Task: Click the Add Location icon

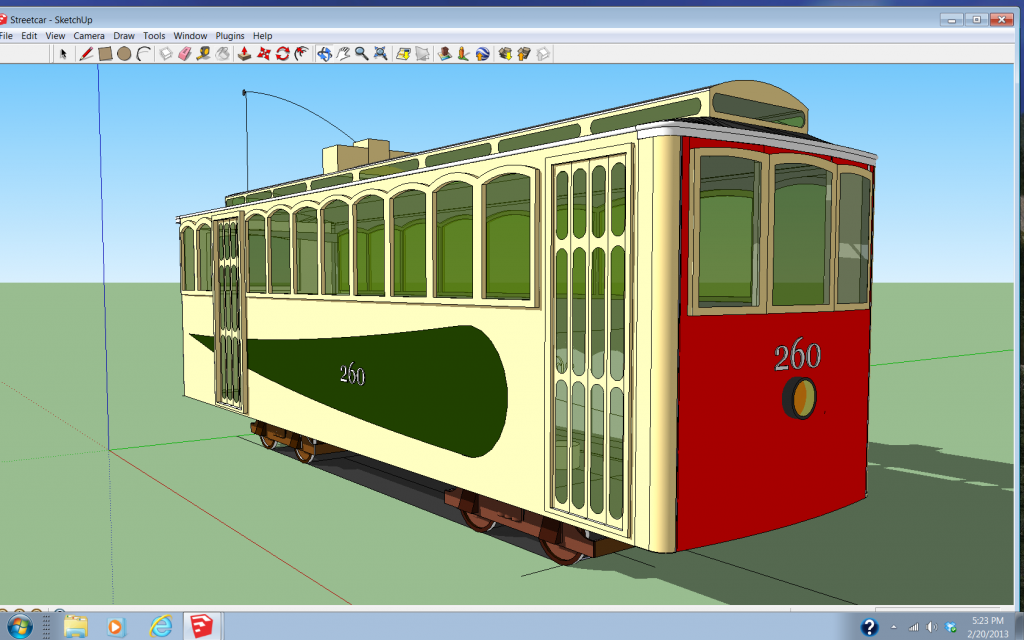Action: [x=403, y=54]
